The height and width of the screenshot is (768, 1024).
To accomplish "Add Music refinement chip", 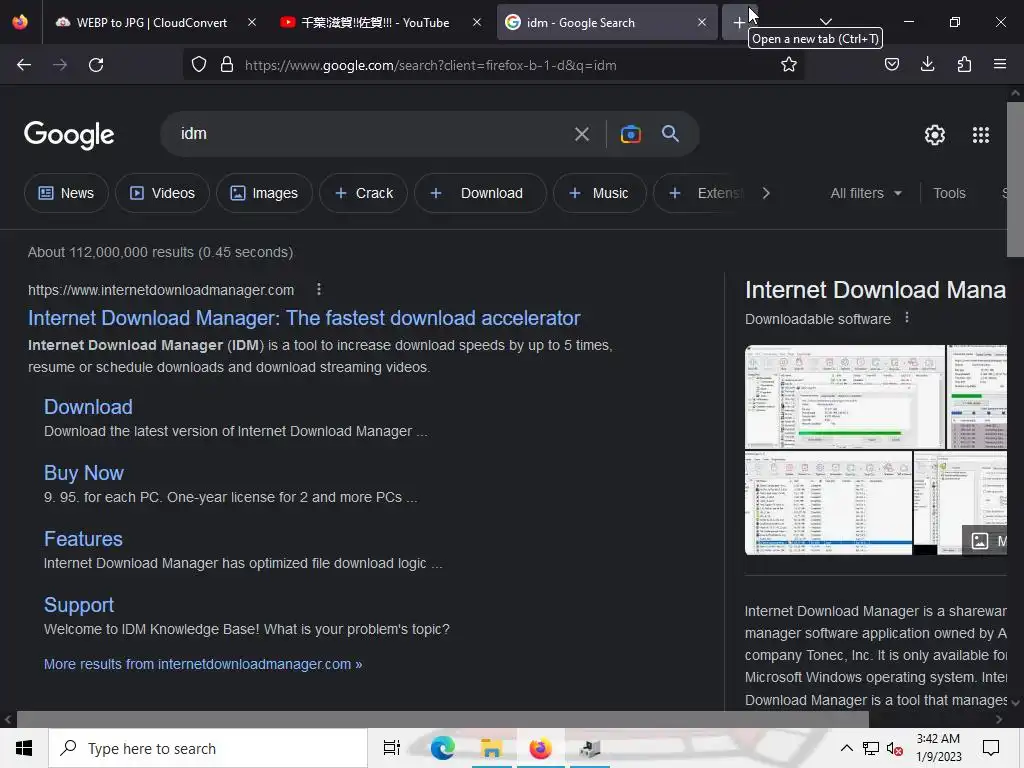I will (599, 193).
